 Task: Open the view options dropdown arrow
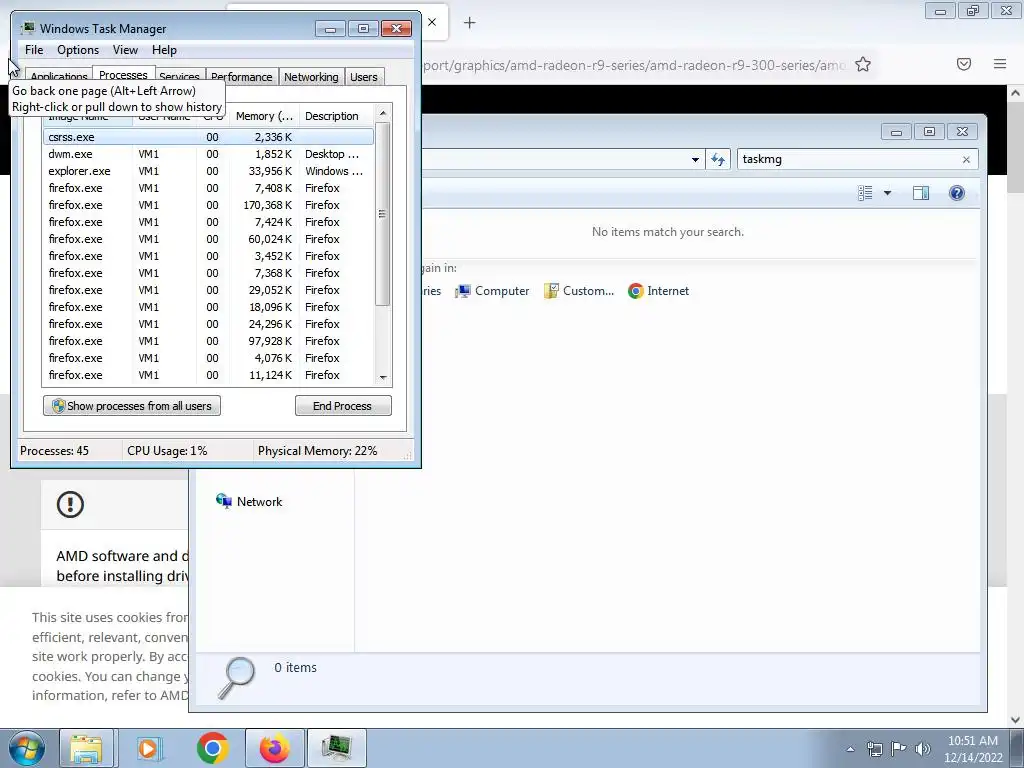tap(887, 193)
